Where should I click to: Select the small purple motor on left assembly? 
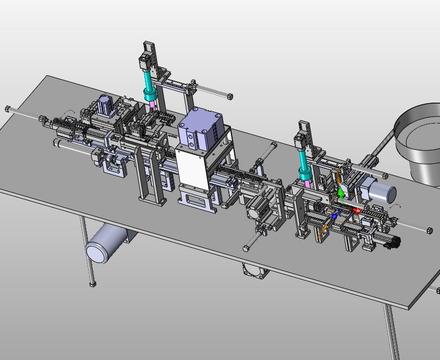click(104, 104)
